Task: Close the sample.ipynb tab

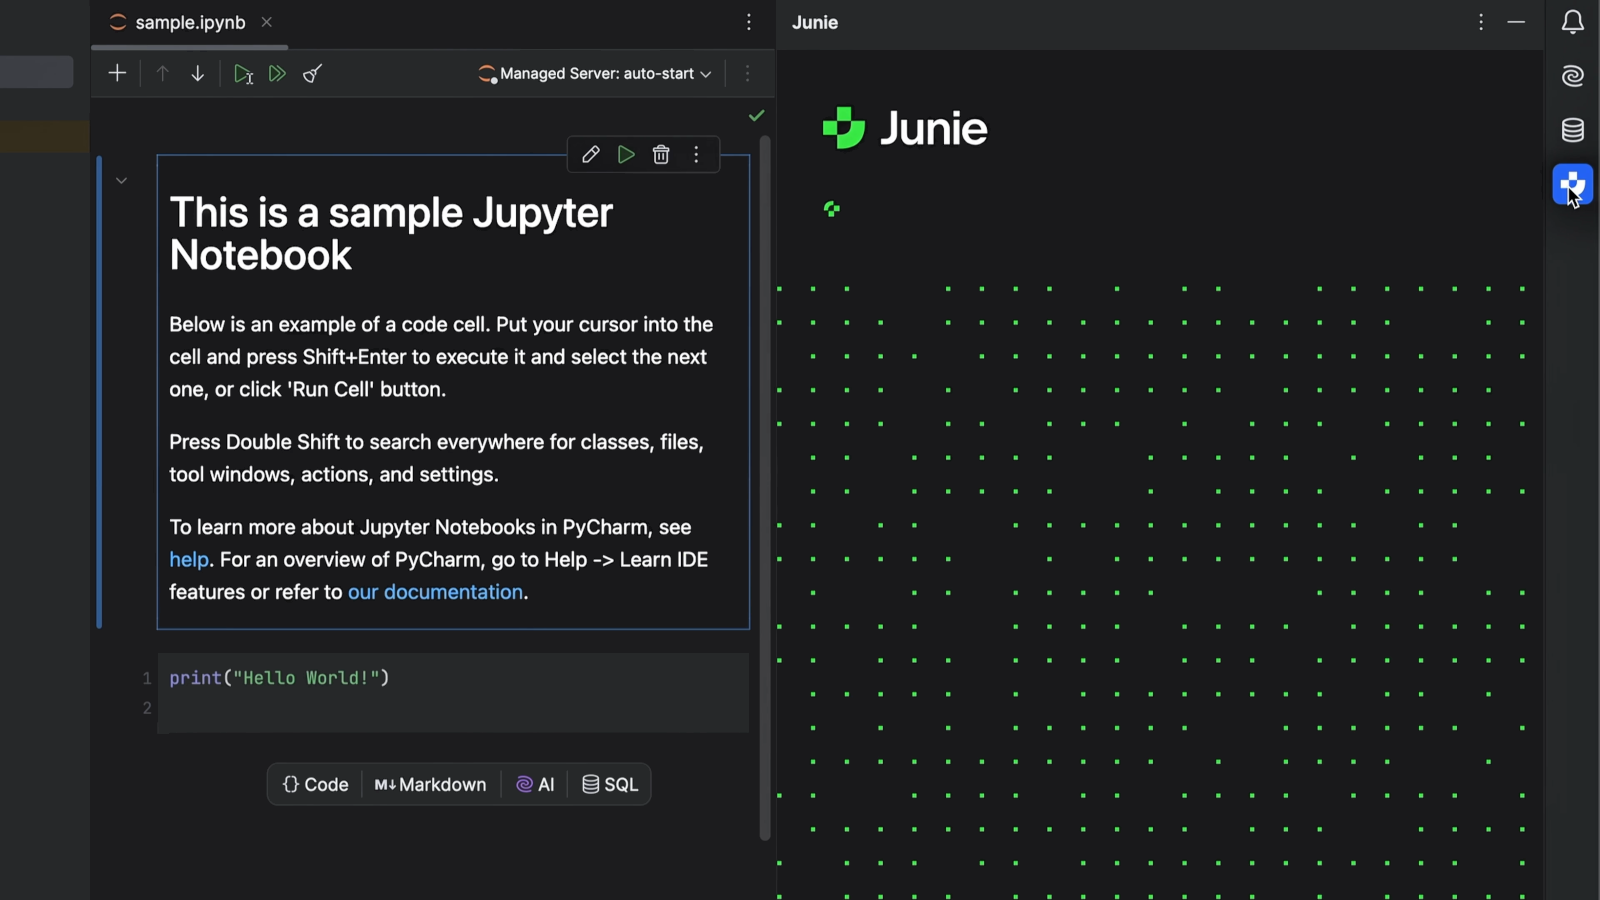Action: coord(267,22)
